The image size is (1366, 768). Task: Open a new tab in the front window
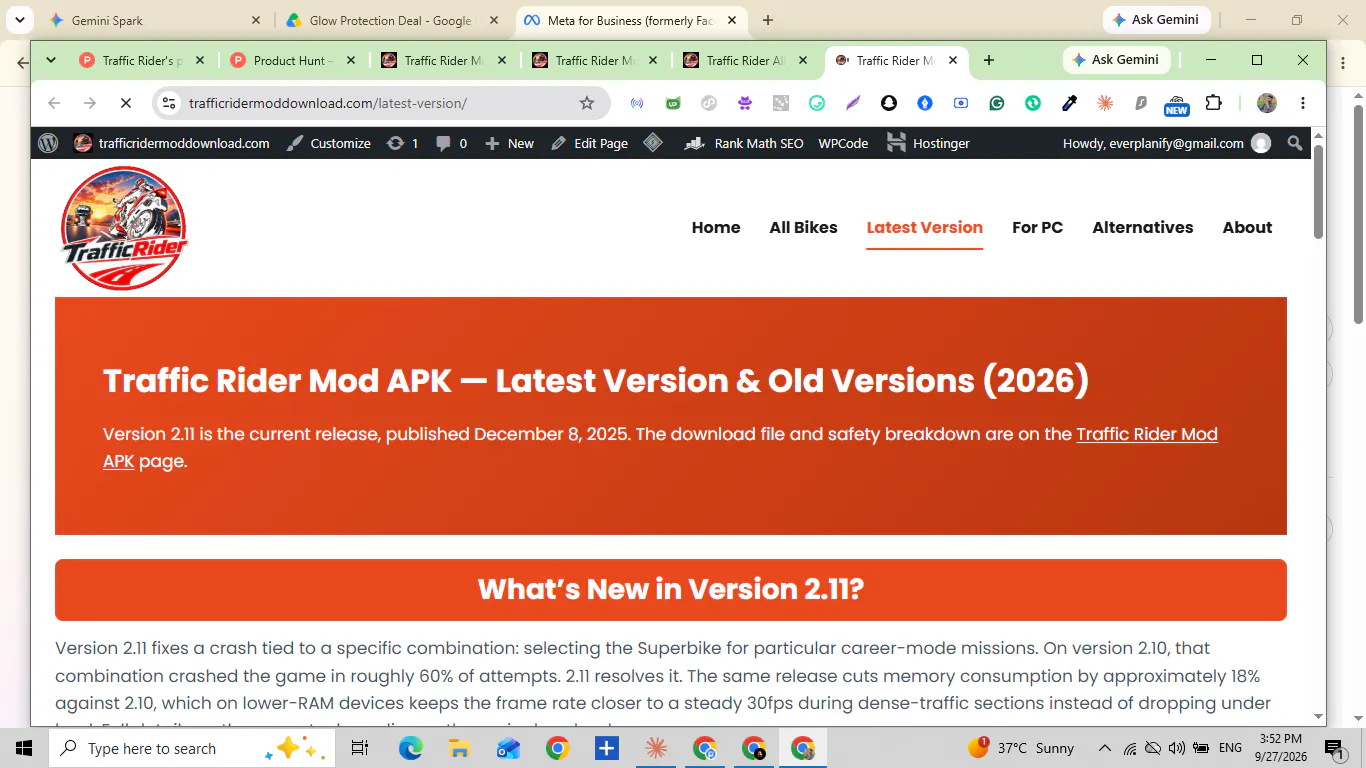(988, 60)
